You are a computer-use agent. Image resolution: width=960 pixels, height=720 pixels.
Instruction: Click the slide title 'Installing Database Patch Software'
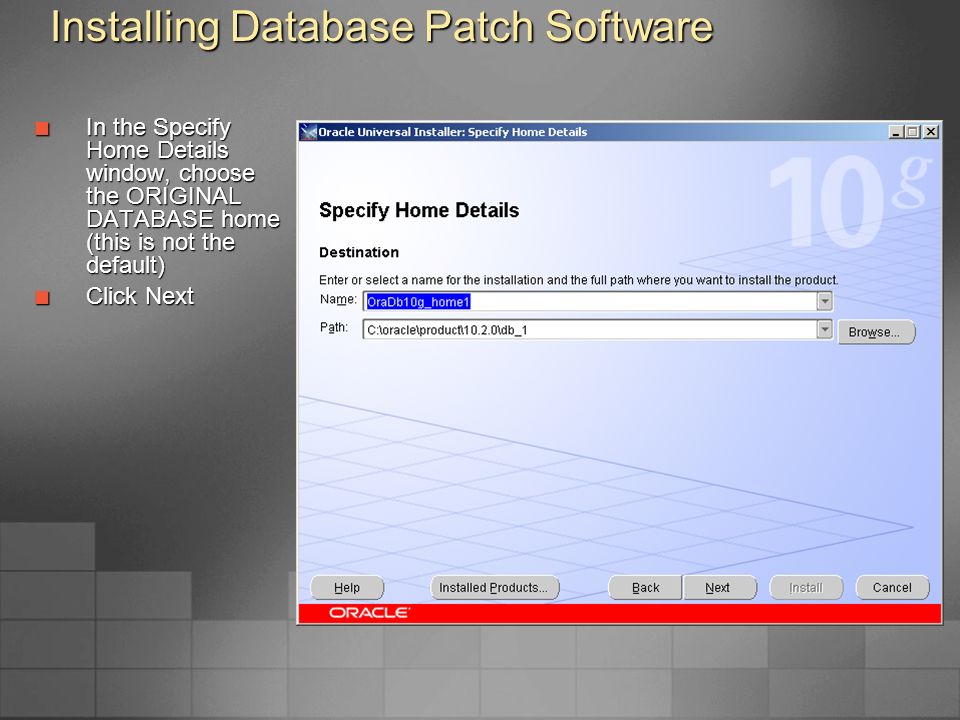tap(382, 26)
